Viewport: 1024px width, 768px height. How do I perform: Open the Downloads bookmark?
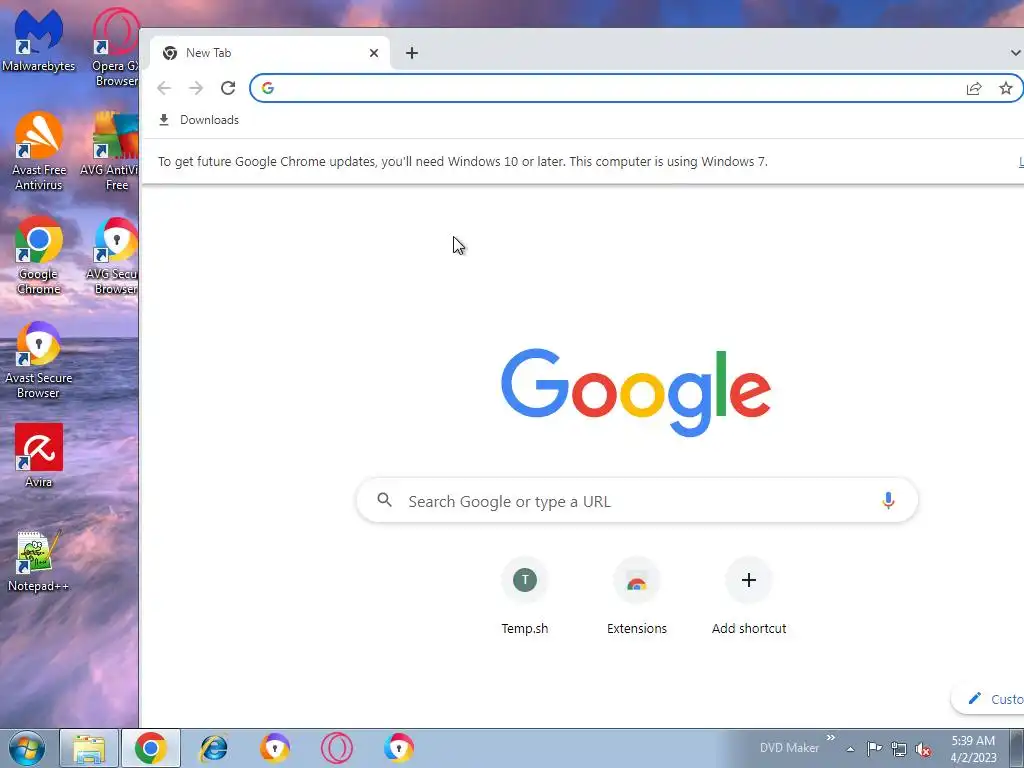(199, 120)
